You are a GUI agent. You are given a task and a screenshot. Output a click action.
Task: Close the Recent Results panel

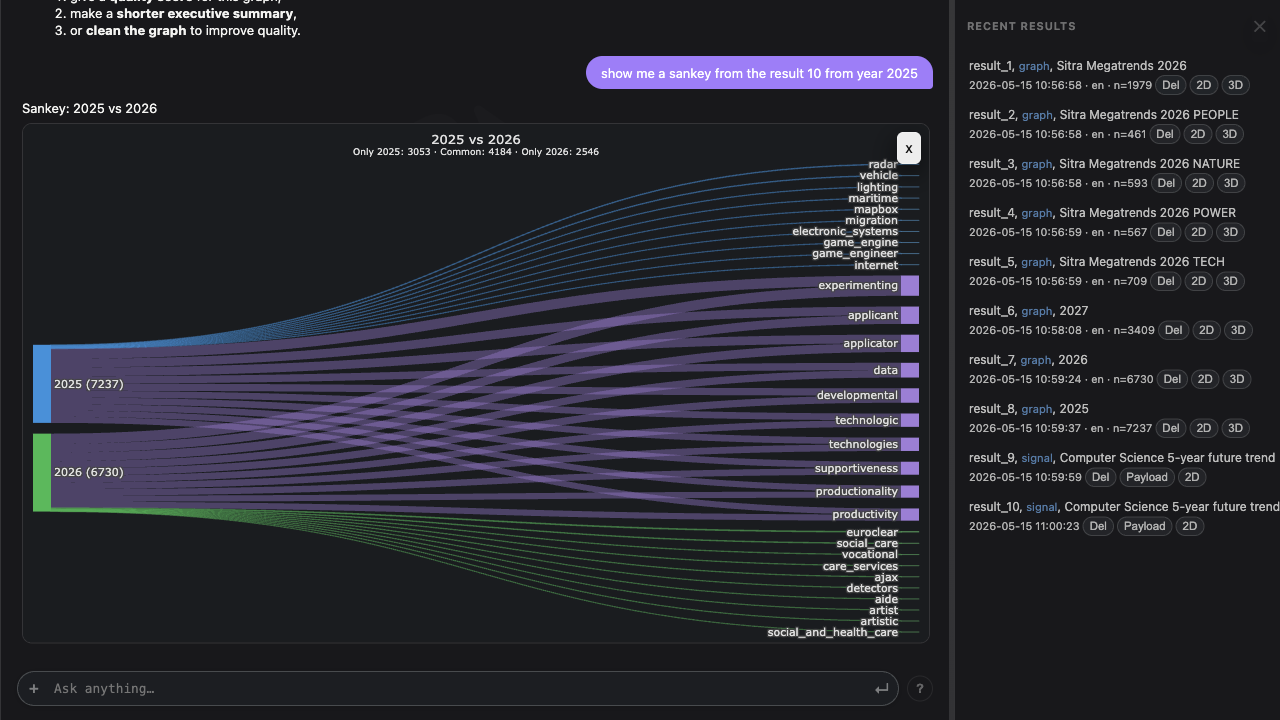pos(1260,27)
